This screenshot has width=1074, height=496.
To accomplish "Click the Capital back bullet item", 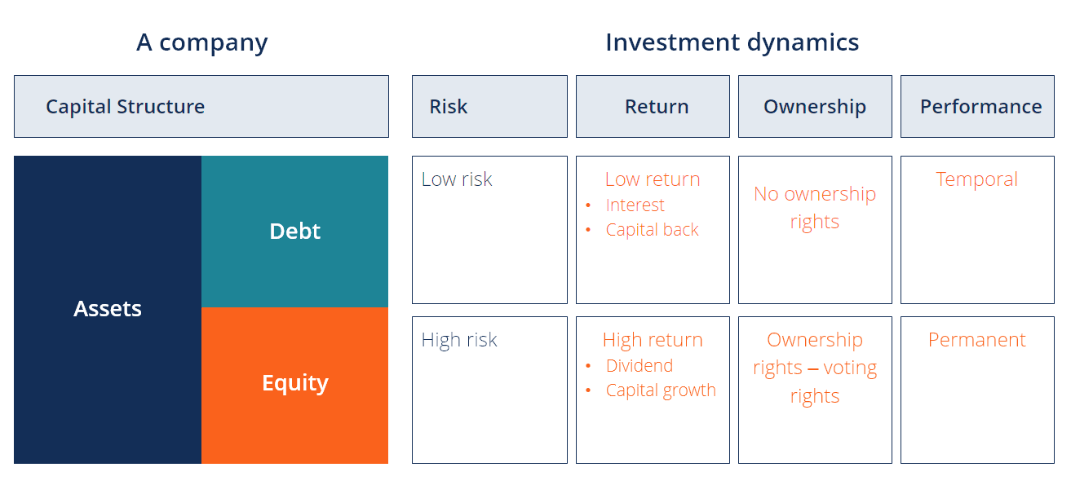I will point(652,230).
